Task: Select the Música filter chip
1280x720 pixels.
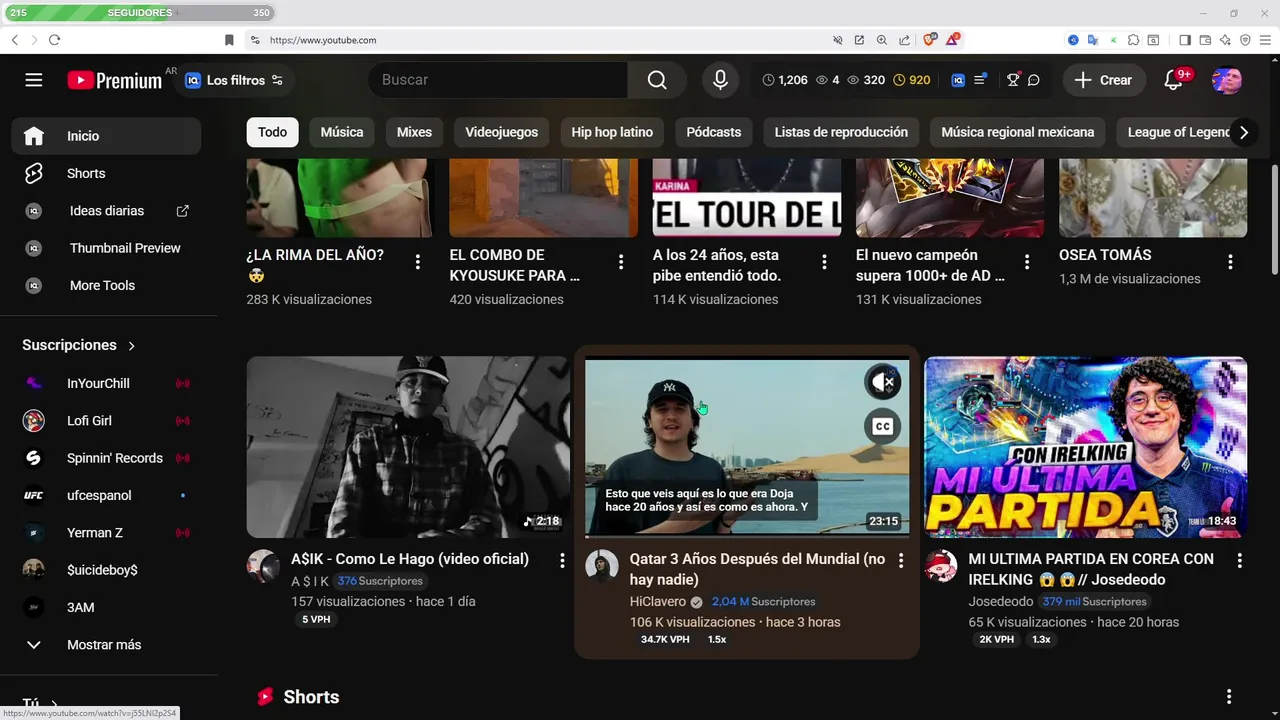Action: (x=342, y=132)
